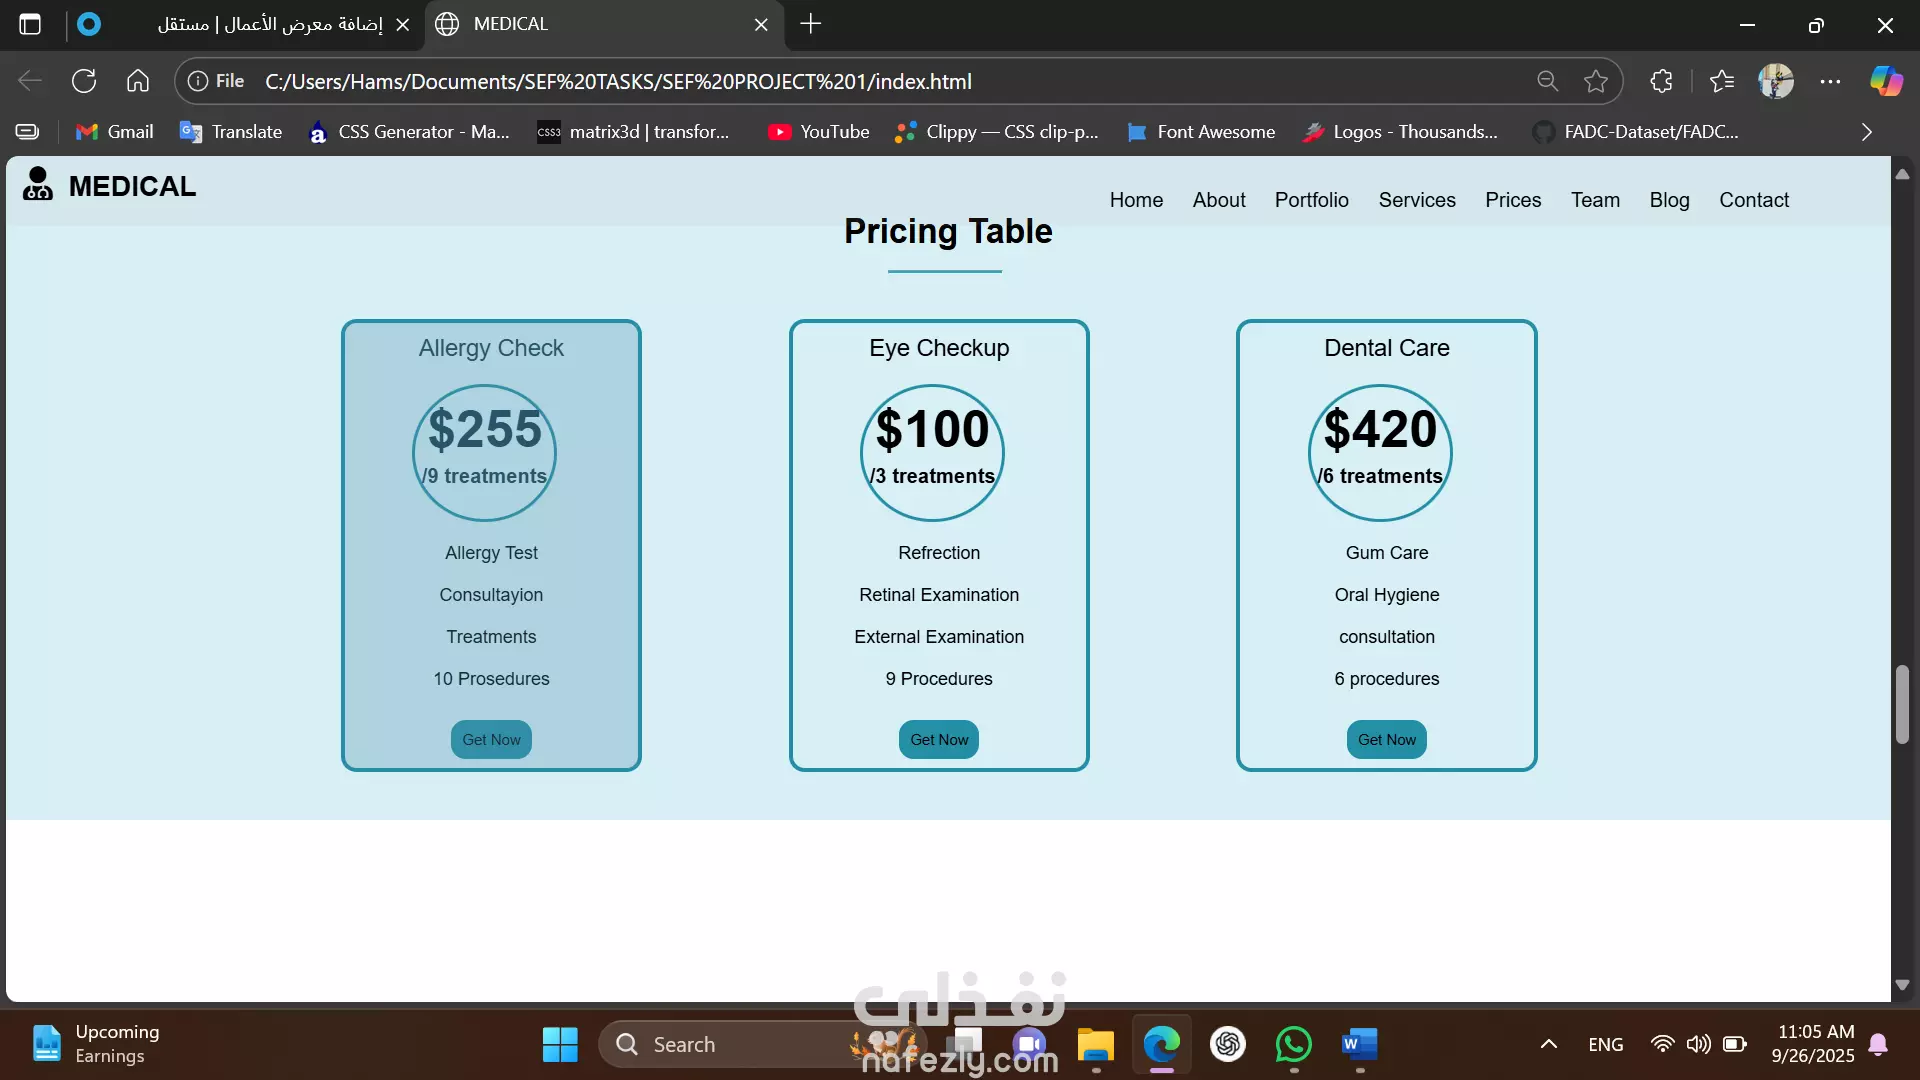Open the browser extensions puzzle icon

pos(1661,81)
